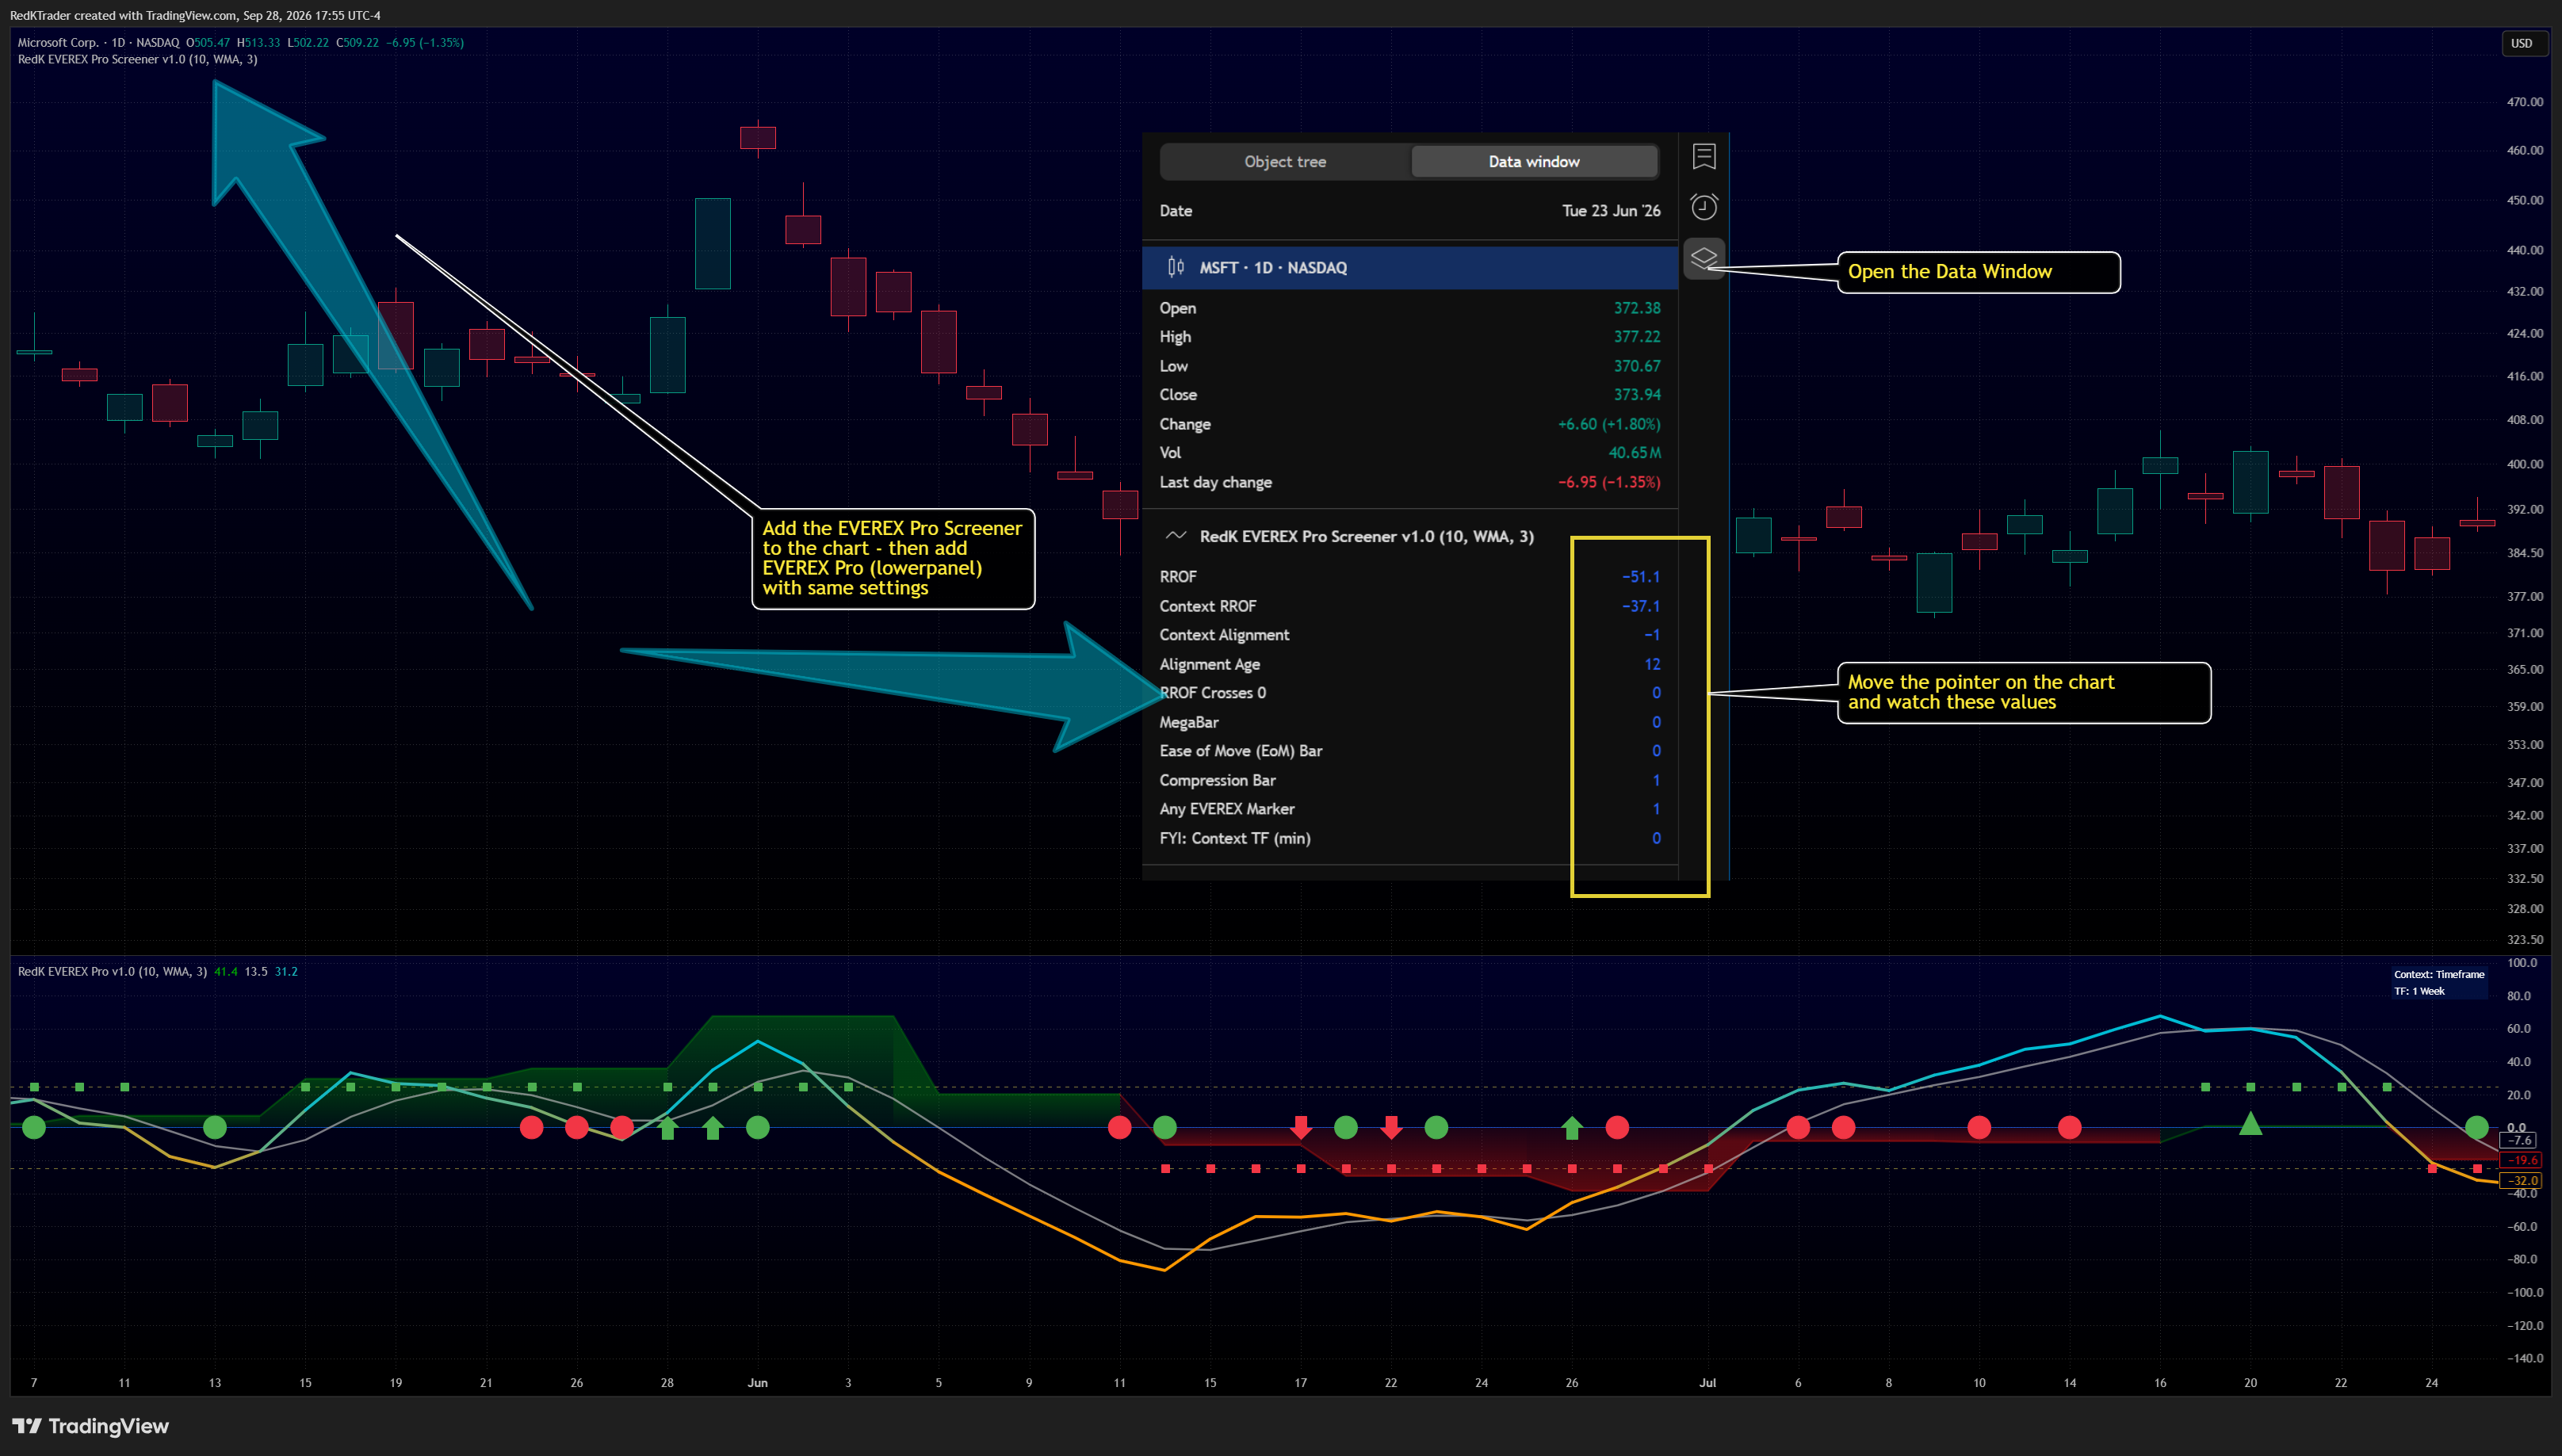Click the RROF Crosses 0 row label

pos(1213,692)
